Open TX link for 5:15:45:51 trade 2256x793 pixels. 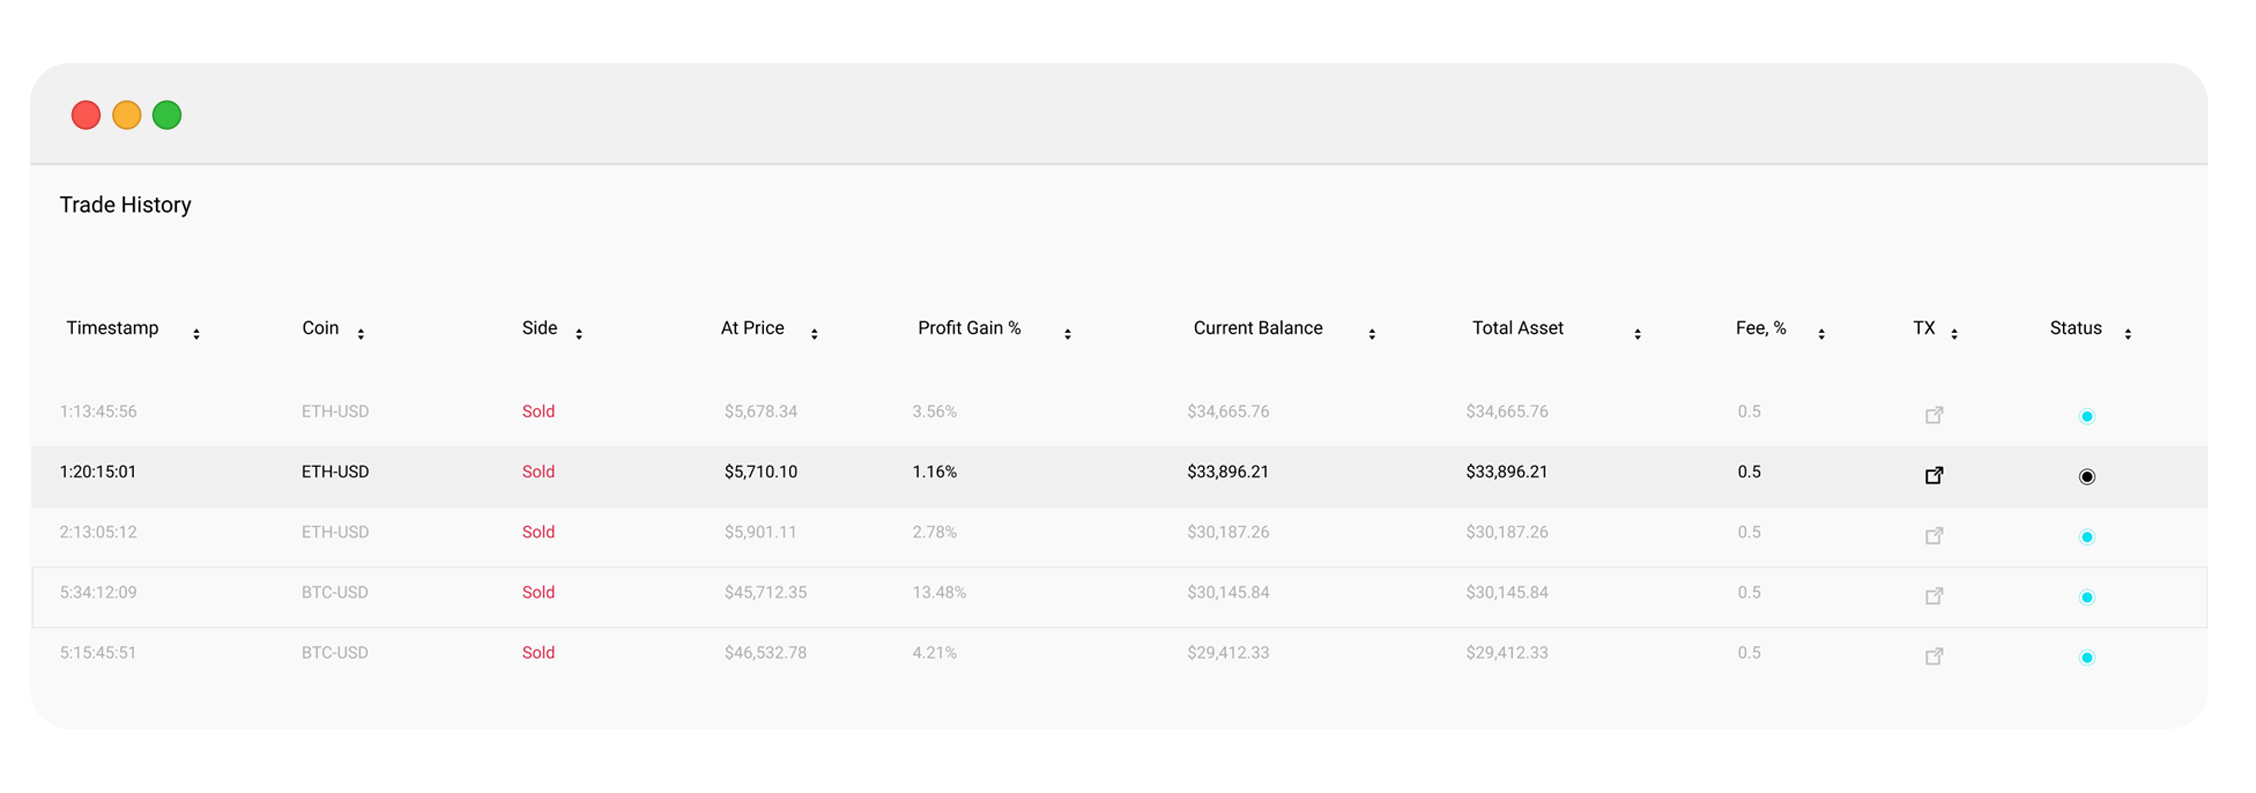click(1933, 656)
